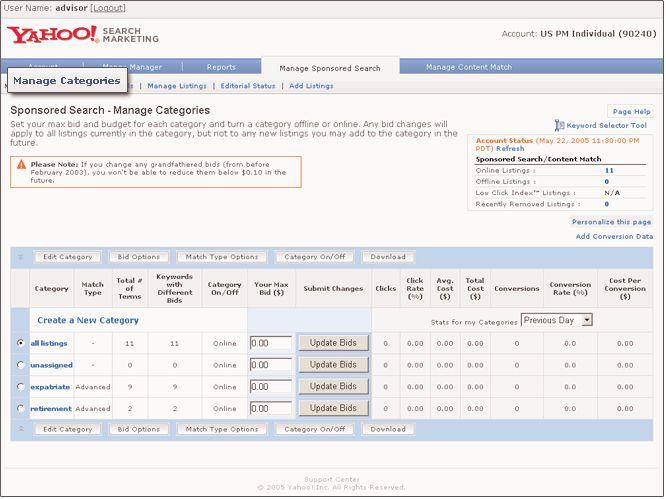Click the top Download button

[x=387, y=257]
